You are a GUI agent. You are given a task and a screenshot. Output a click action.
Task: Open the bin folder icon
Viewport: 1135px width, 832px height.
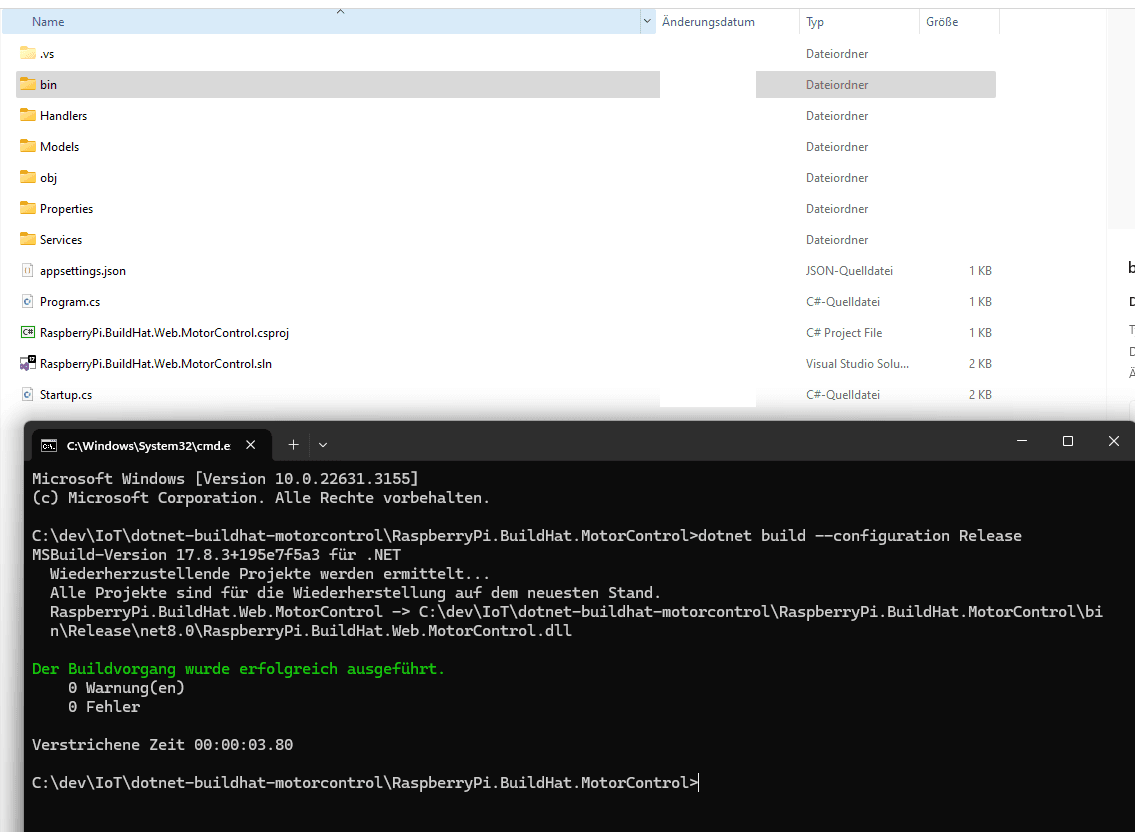[28, 84]
